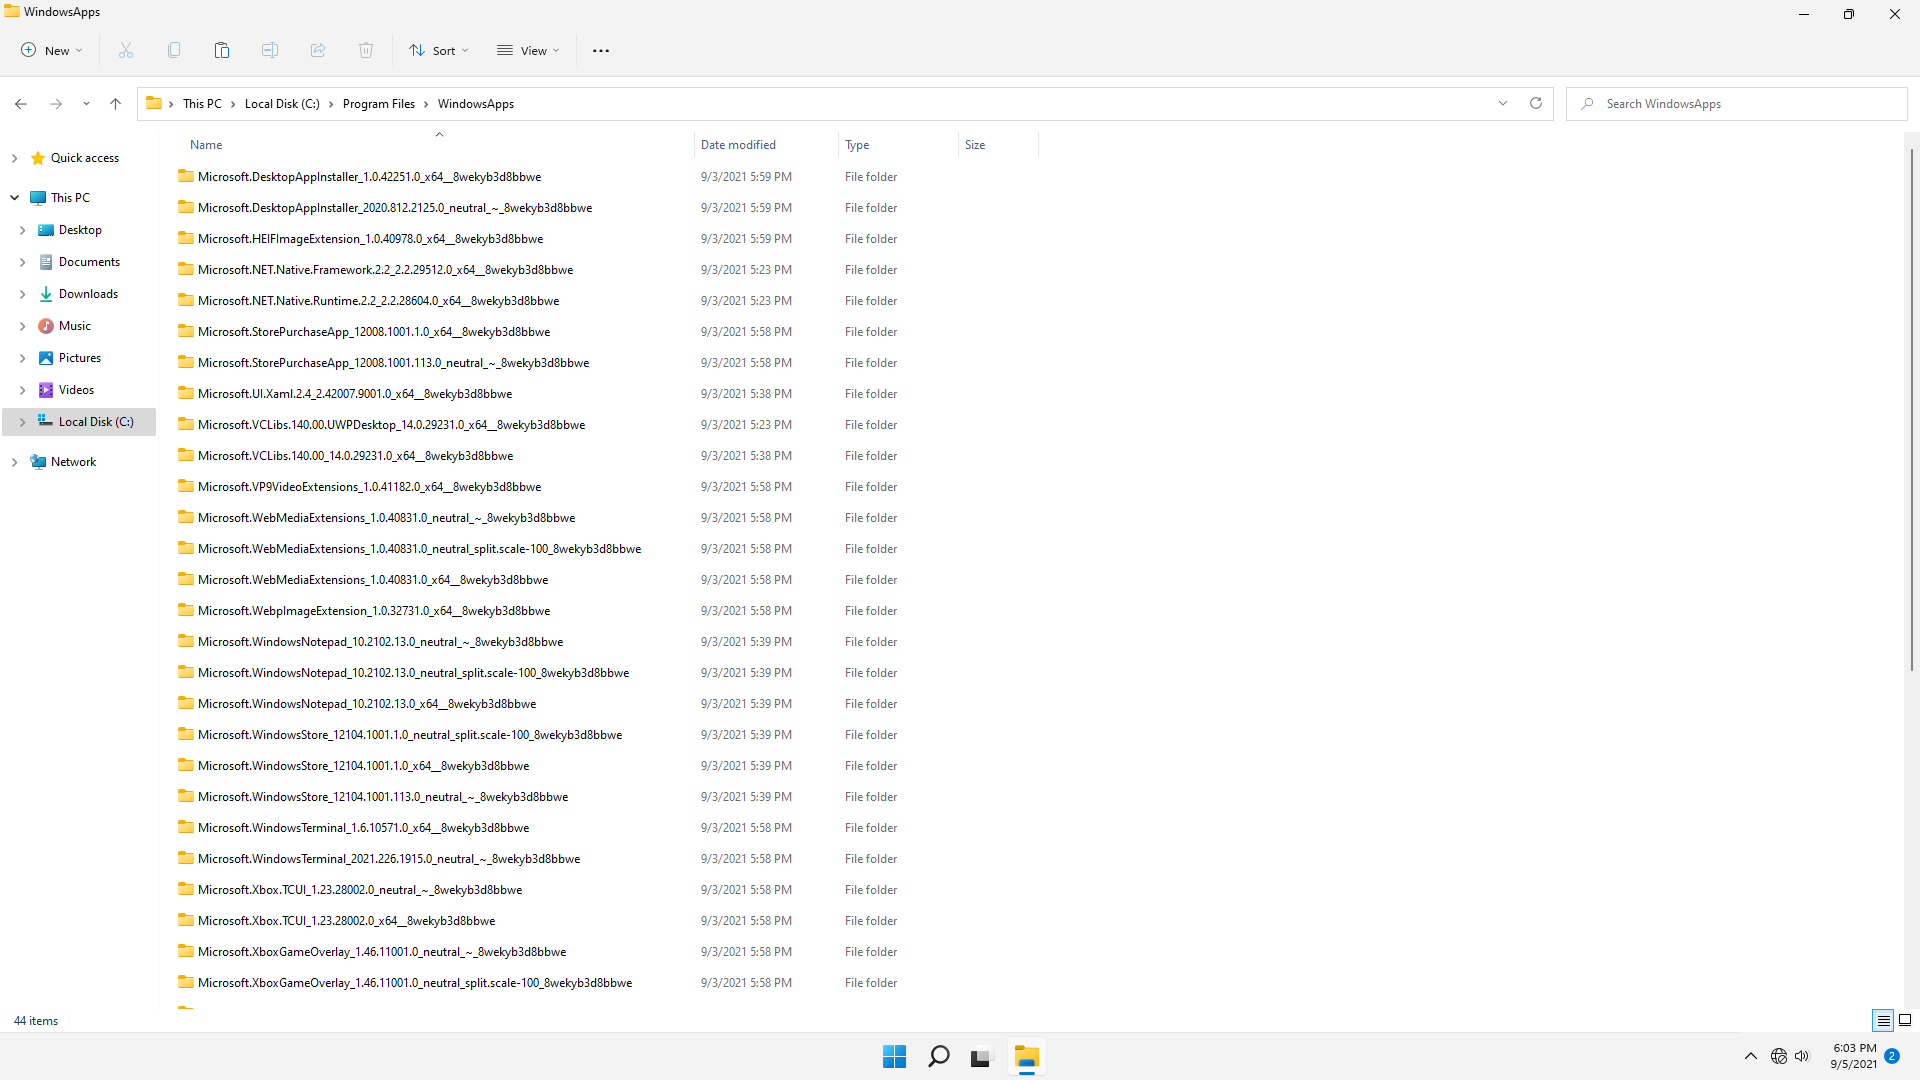Switch to details view layout icon

pos(1883,1020)
